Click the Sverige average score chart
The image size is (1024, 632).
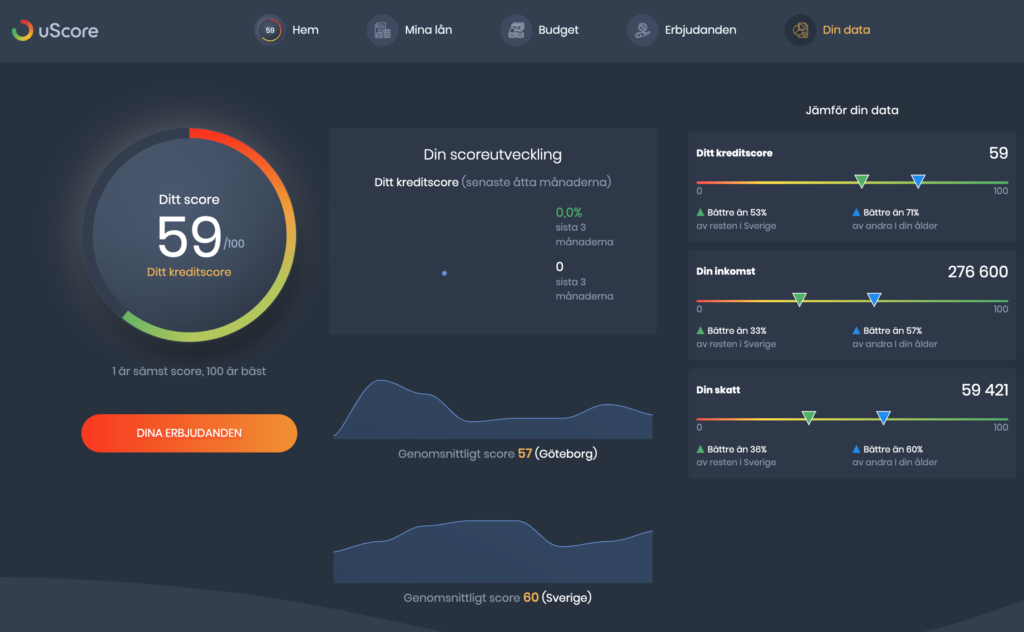pos(492,551)
